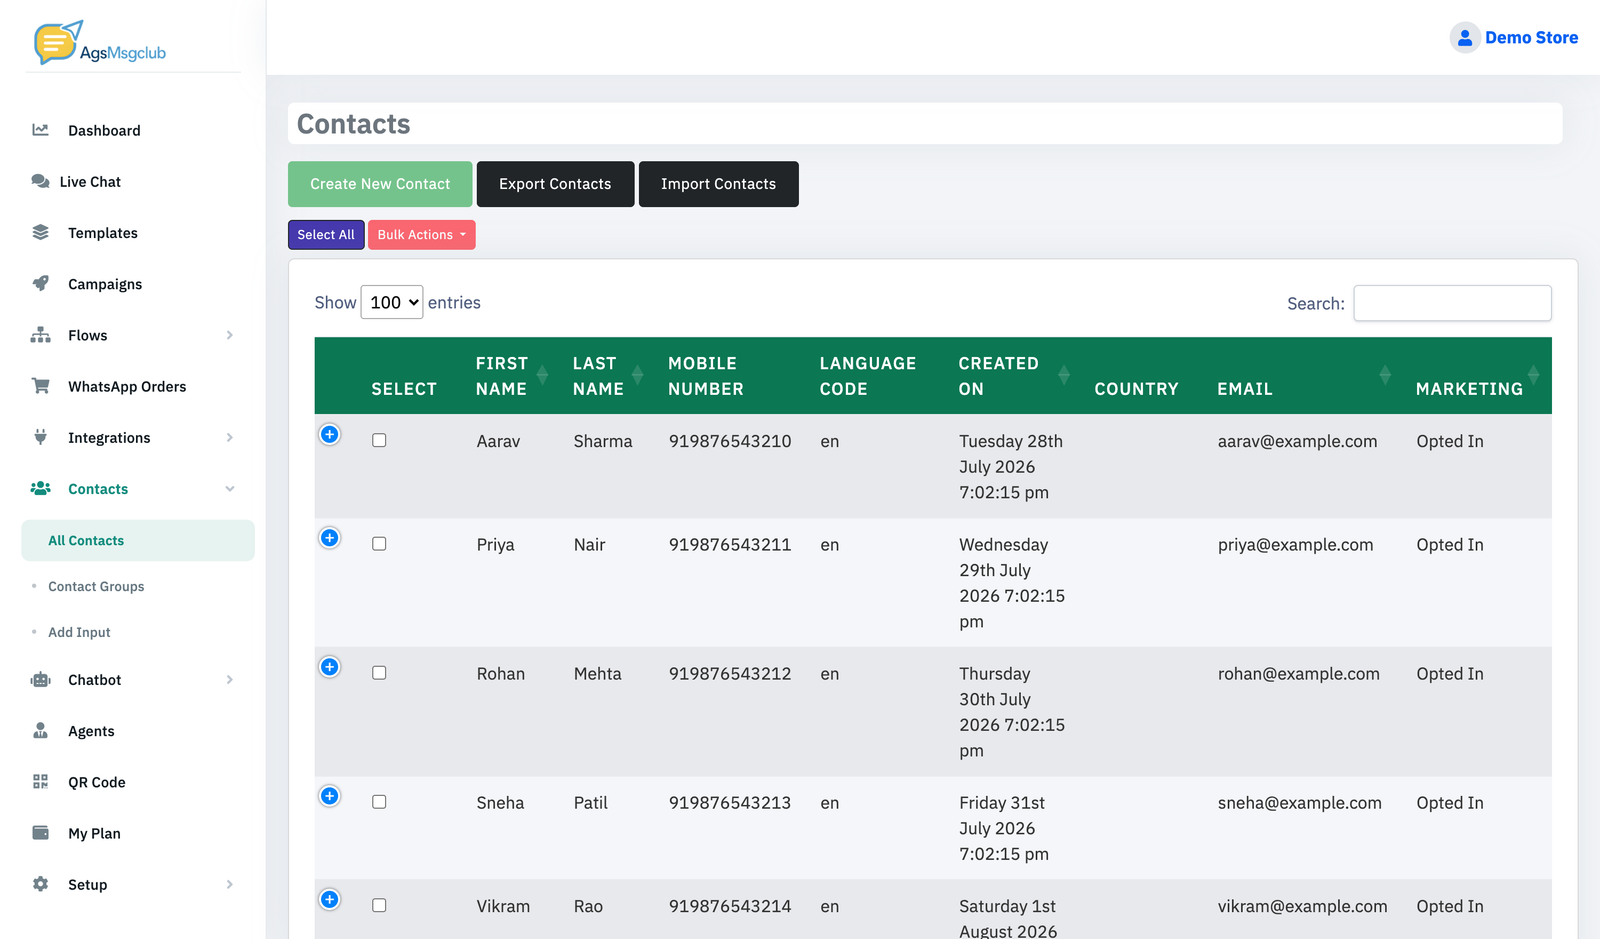Click the Setup gear icon
This screenshot has height=939, width=1600.
[40, 884]
